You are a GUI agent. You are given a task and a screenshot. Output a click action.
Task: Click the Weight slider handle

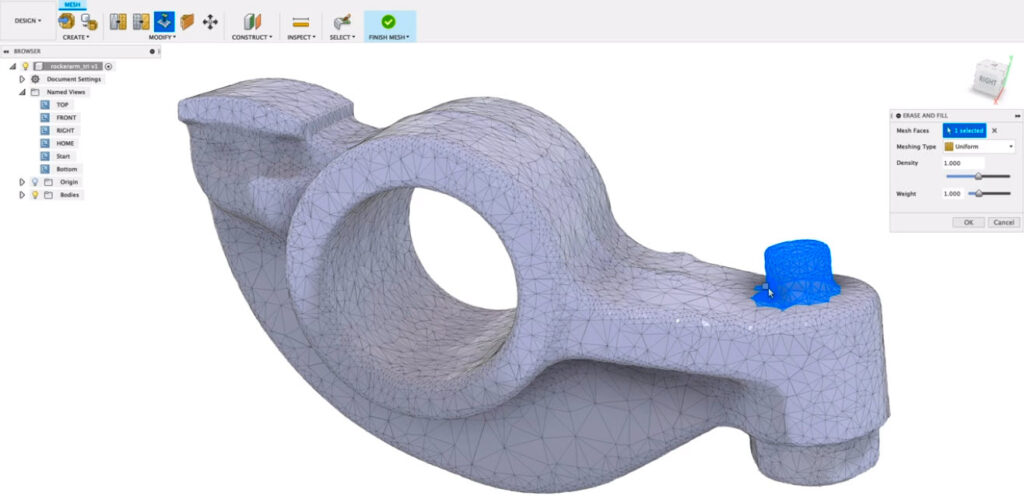[979, 194]
